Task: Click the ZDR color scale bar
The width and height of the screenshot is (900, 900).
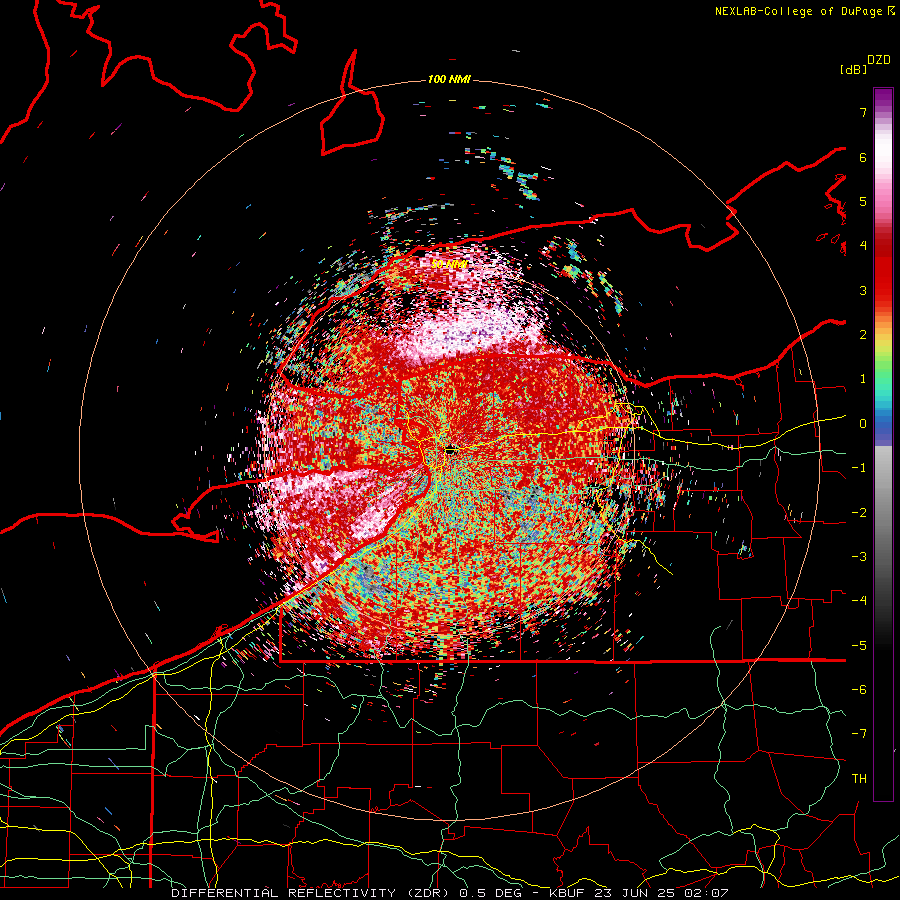Action: click(883, 444)
